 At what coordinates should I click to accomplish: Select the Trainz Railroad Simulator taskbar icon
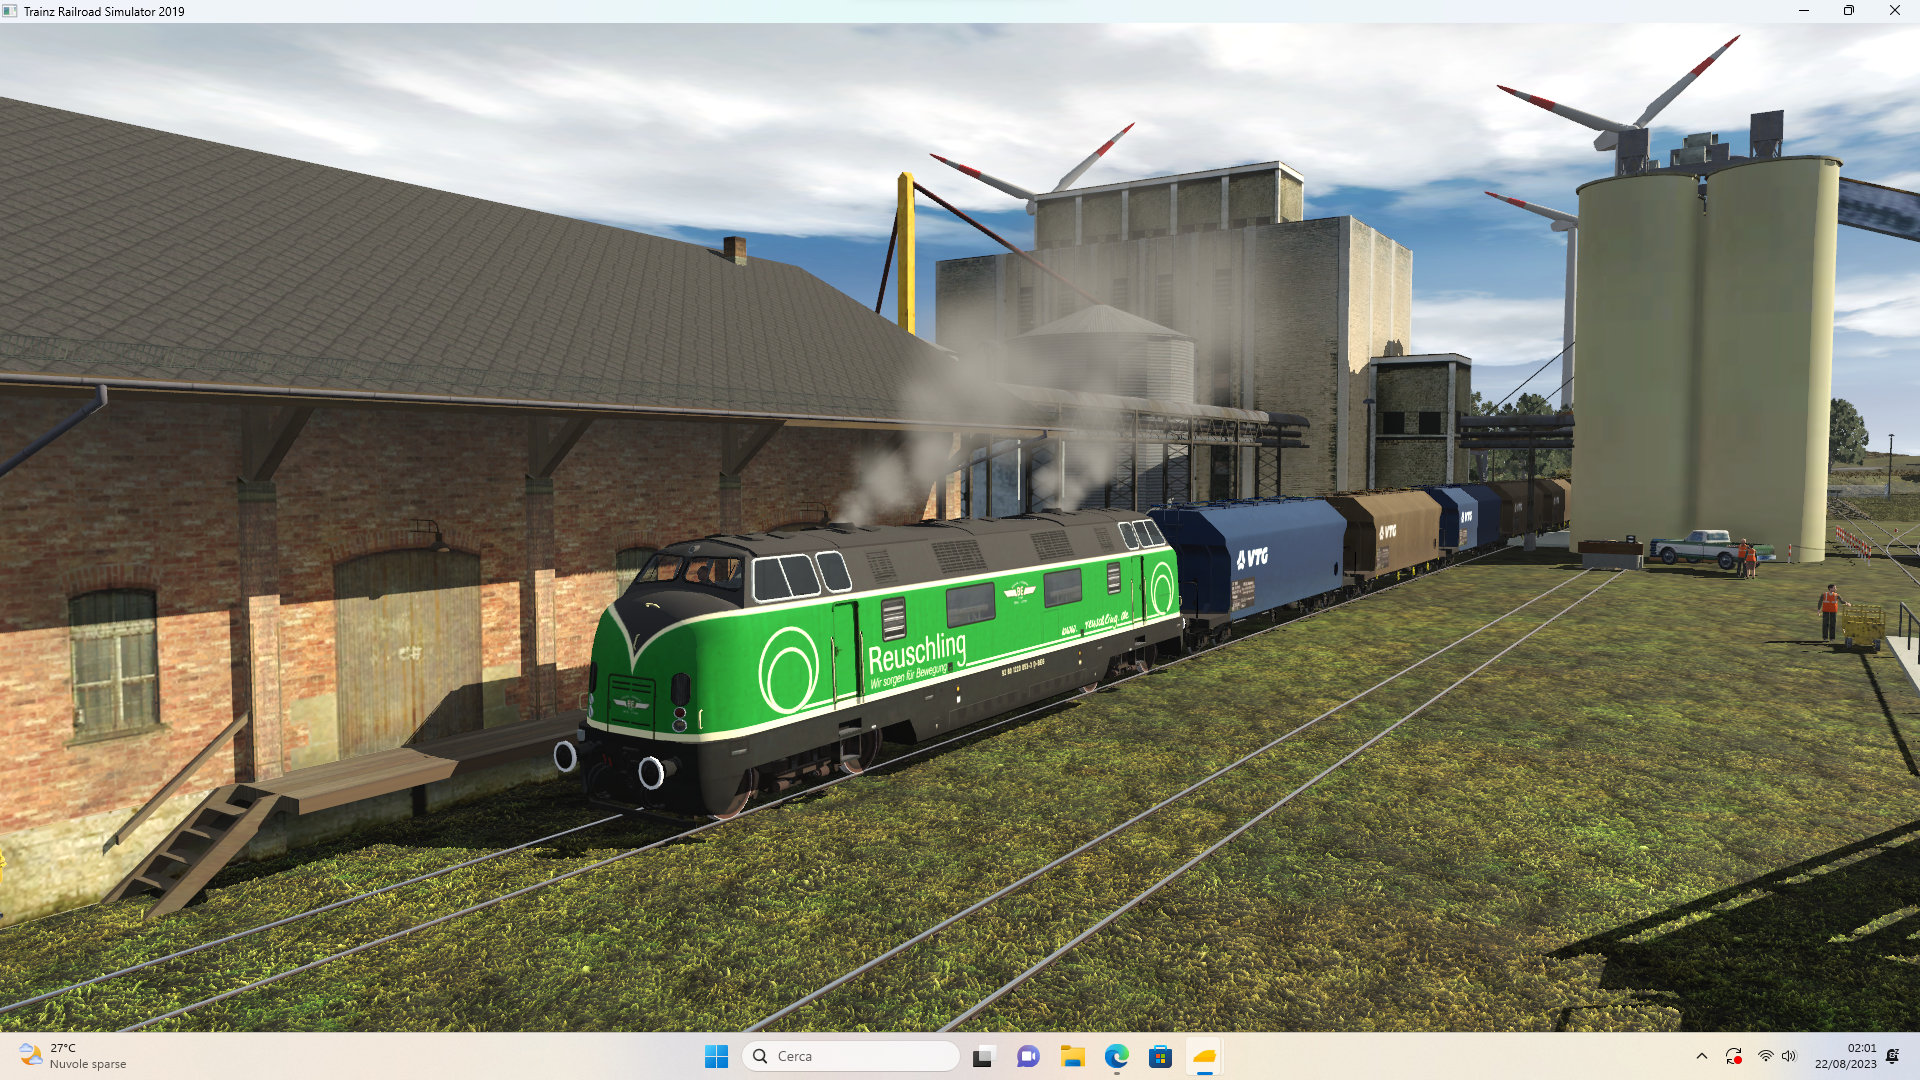pos(1204,1056)
